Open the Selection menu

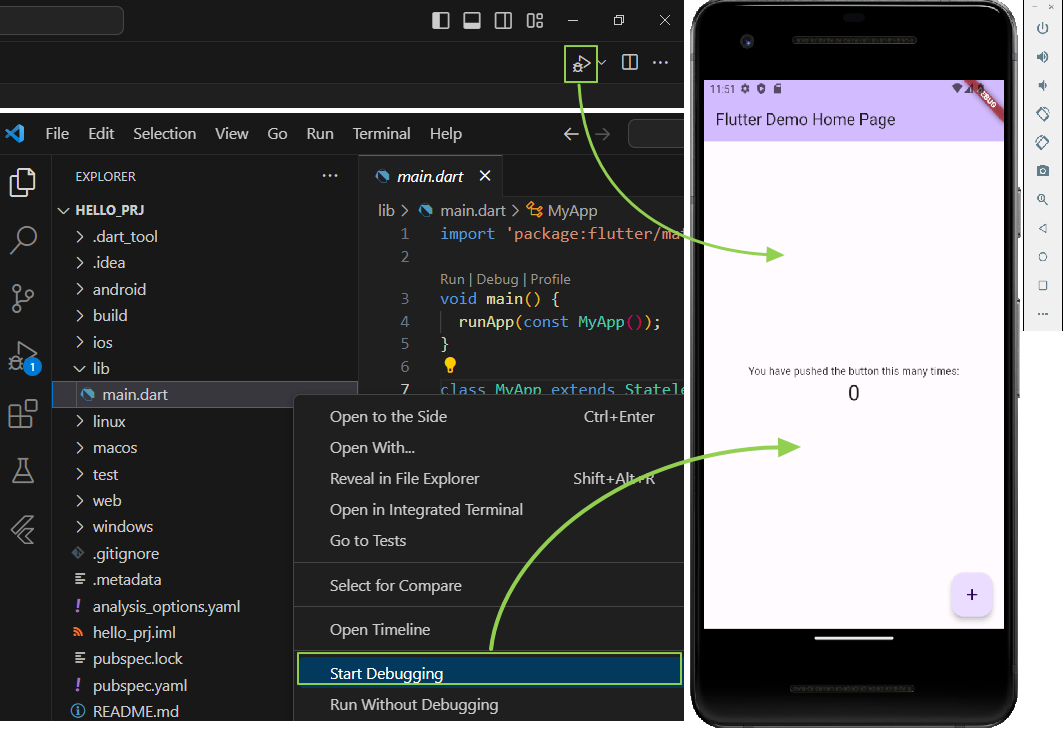coord(164,134)
